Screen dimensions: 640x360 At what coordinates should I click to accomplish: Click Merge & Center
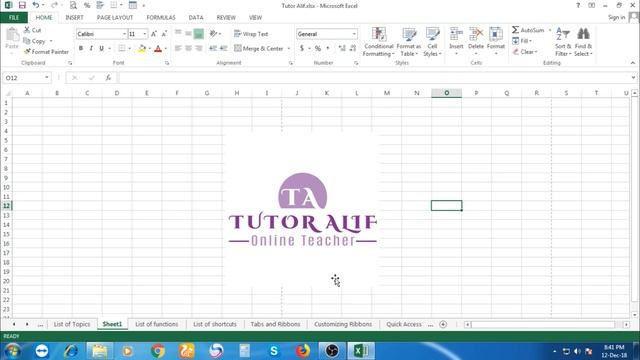pyautogui.click(x=259, y=48)
